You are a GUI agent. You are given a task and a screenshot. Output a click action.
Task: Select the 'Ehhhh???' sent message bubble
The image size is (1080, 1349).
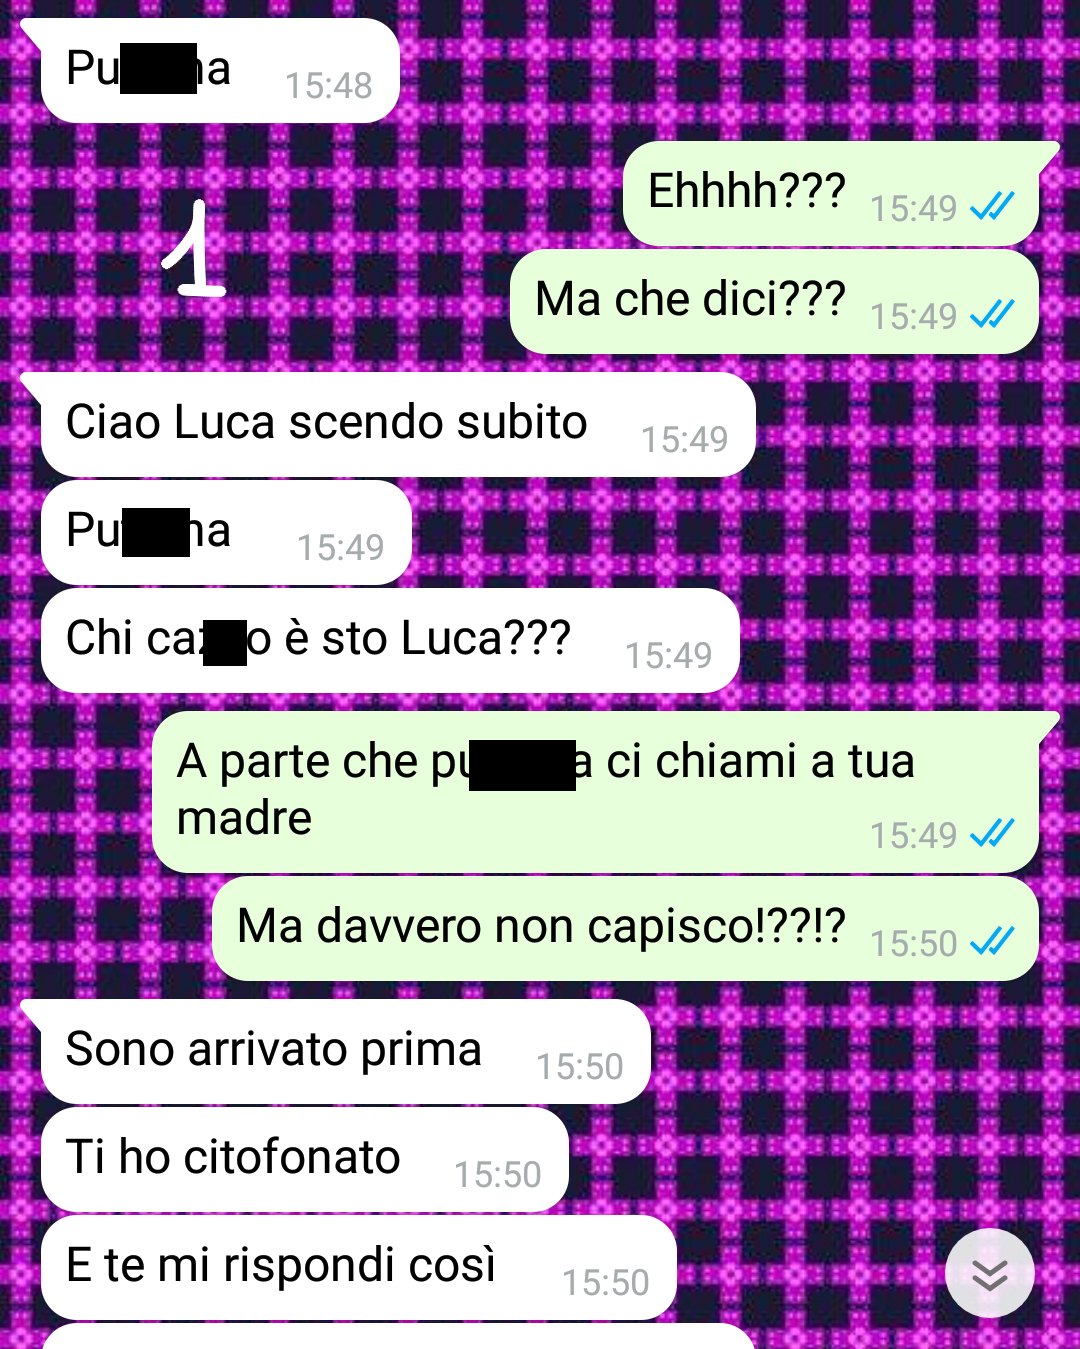pos(831,193)
